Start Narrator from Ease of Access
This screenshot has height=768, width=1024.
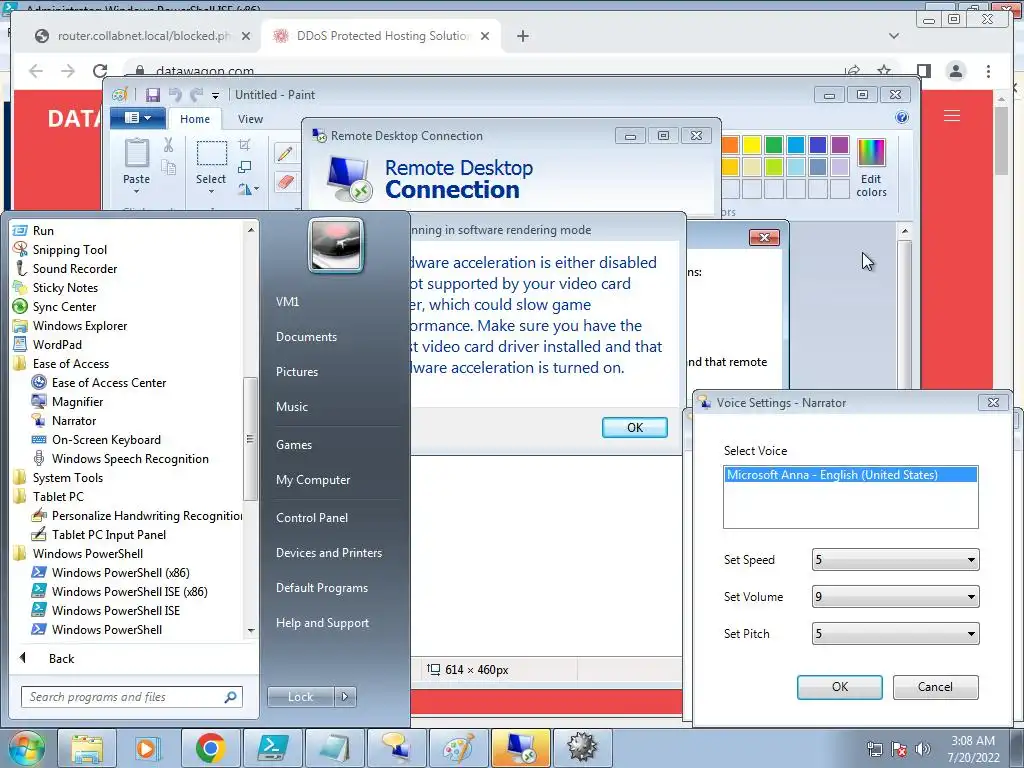point(74,421)
